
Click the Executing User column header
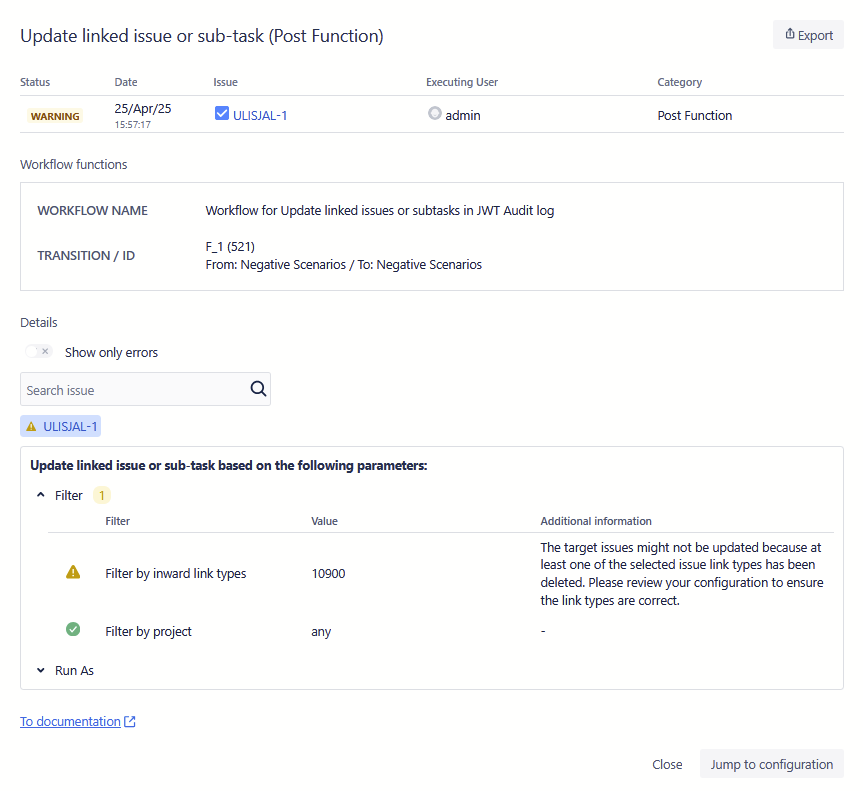tap(462, 82)
